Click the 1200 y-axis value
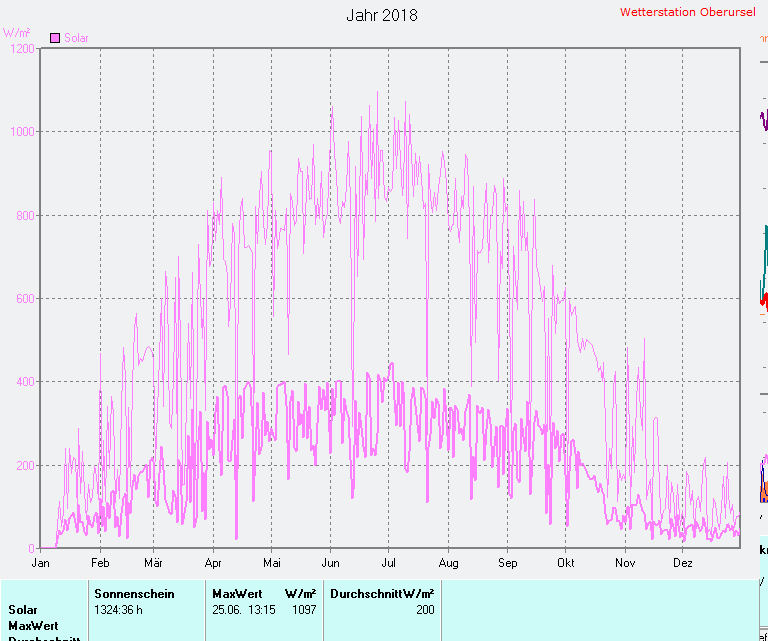768x641 pixels. [23, 48]
